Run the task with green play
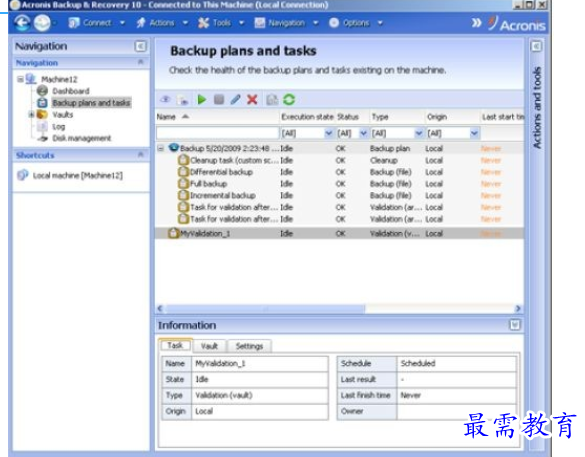 coord(201,100)
